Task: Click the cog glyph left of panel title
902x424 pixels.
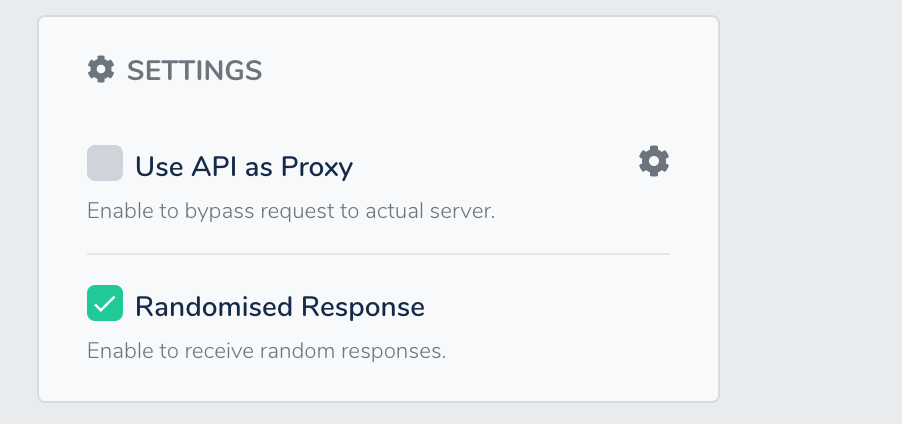Action: click(101, 69)
